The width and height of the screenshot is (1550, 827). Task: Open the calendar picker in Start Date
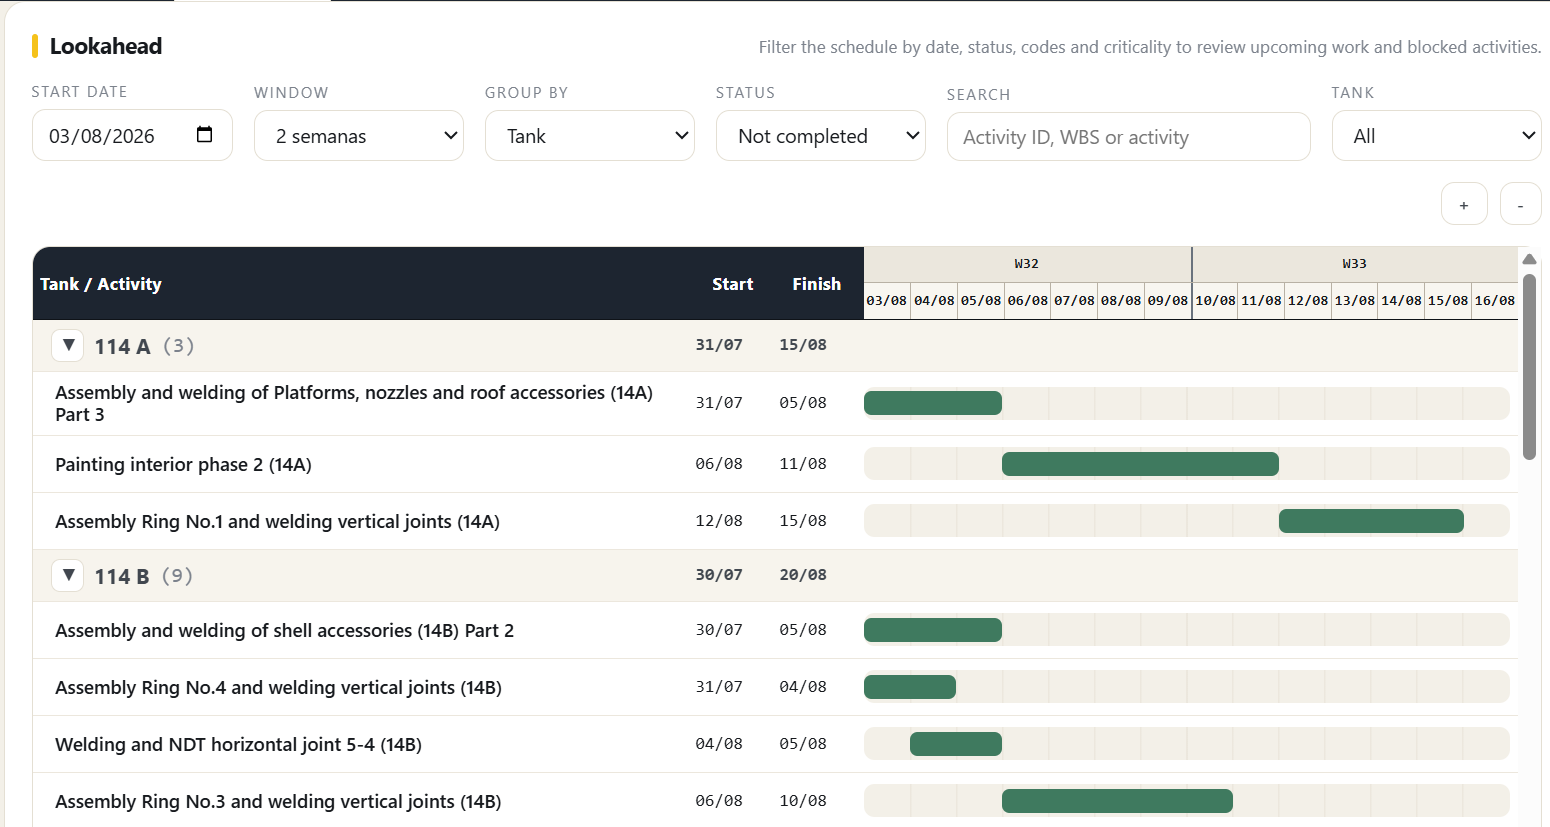204,135
